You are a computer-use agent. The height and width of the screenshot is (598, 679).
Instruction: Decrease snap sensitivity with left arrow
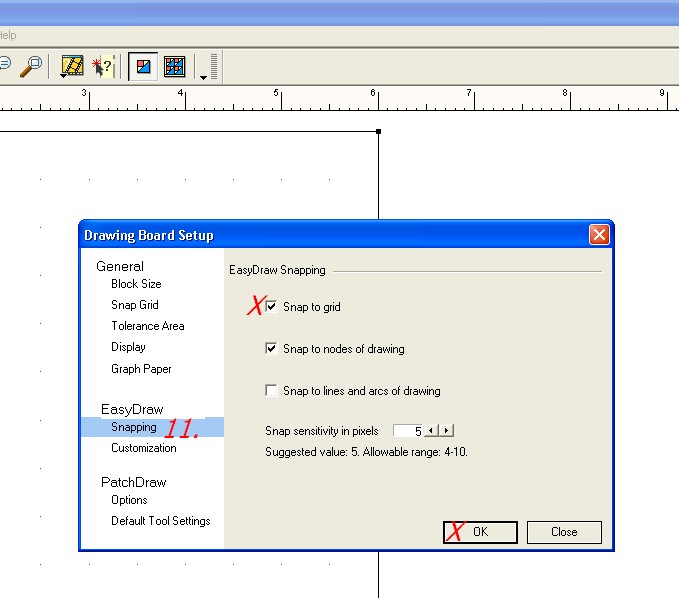tap(431, 430)
